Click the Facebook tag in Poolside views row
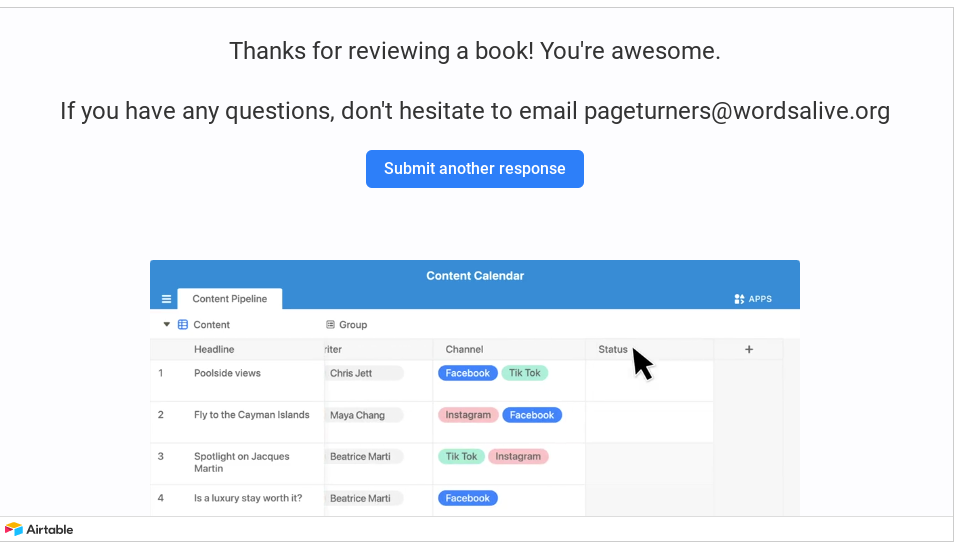Image resolution: width=970 pixels, height=552 pixels. (x=468, y=373)
